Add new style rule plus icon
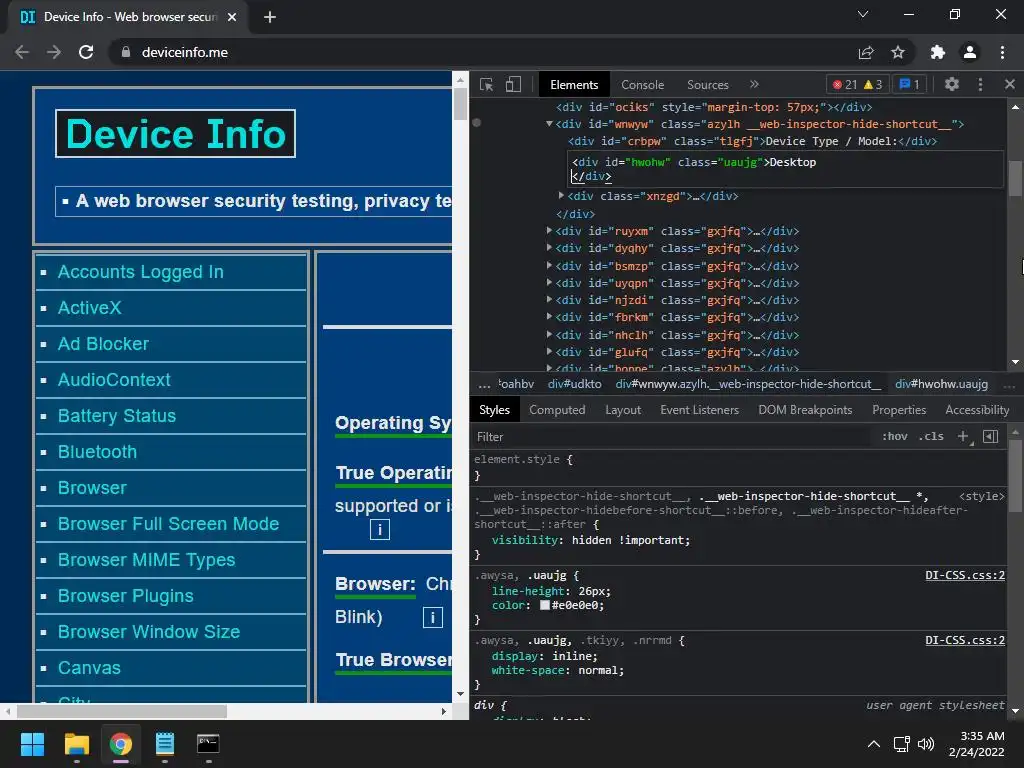Viewport: 1024px width, 768px height. [x=963, y=436]
